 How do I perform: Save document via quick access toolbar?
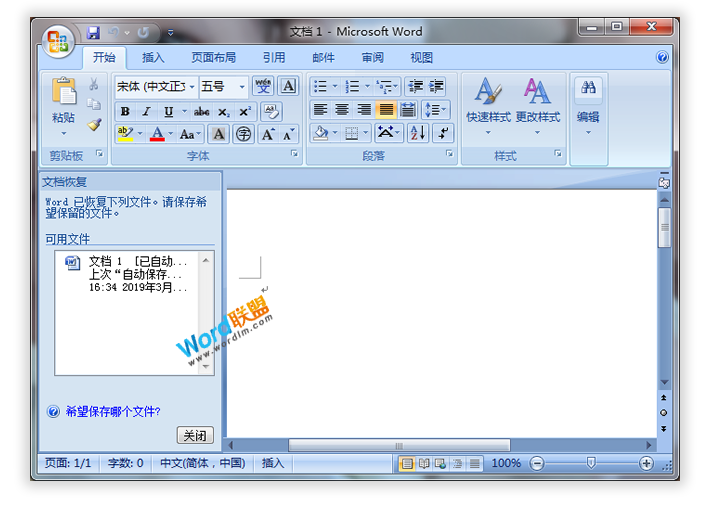[93, 32]
